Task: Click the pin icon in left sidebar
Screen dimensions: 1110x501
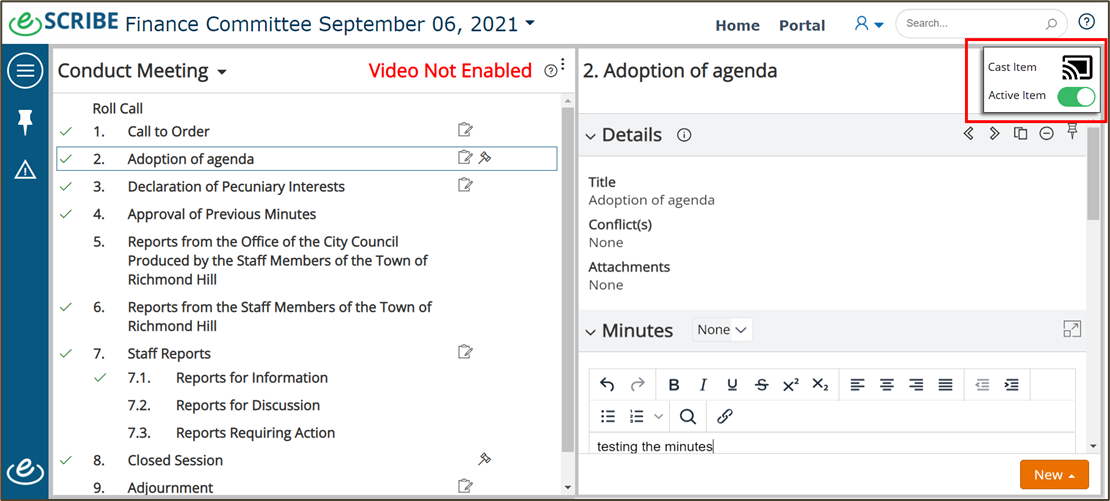Action: pos(25,122)
